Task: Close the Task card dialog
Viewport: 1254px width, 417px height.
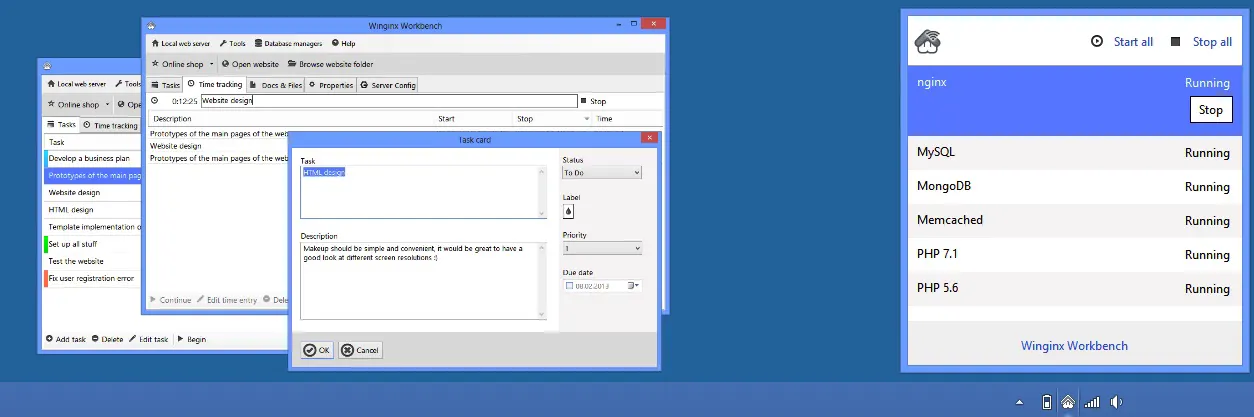Action: [x=649, y=139]
